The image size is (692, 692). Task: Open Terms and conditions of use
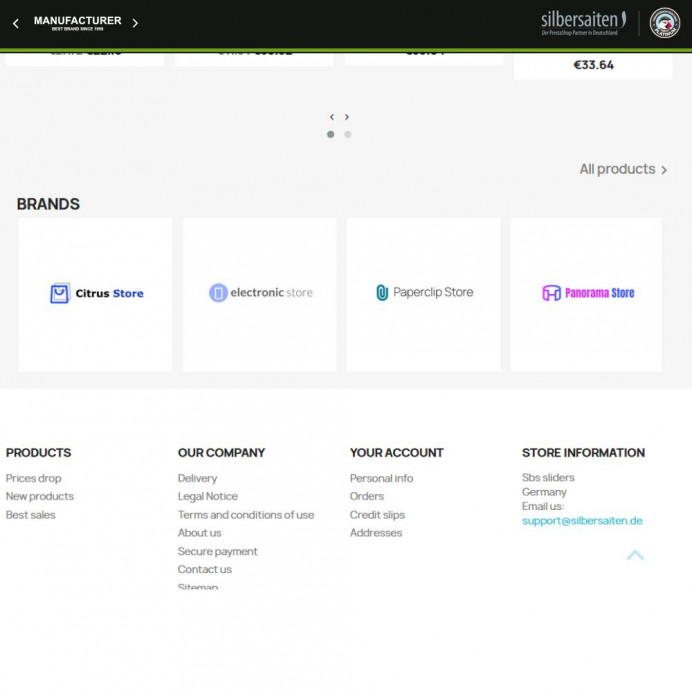tap(246, 515)
